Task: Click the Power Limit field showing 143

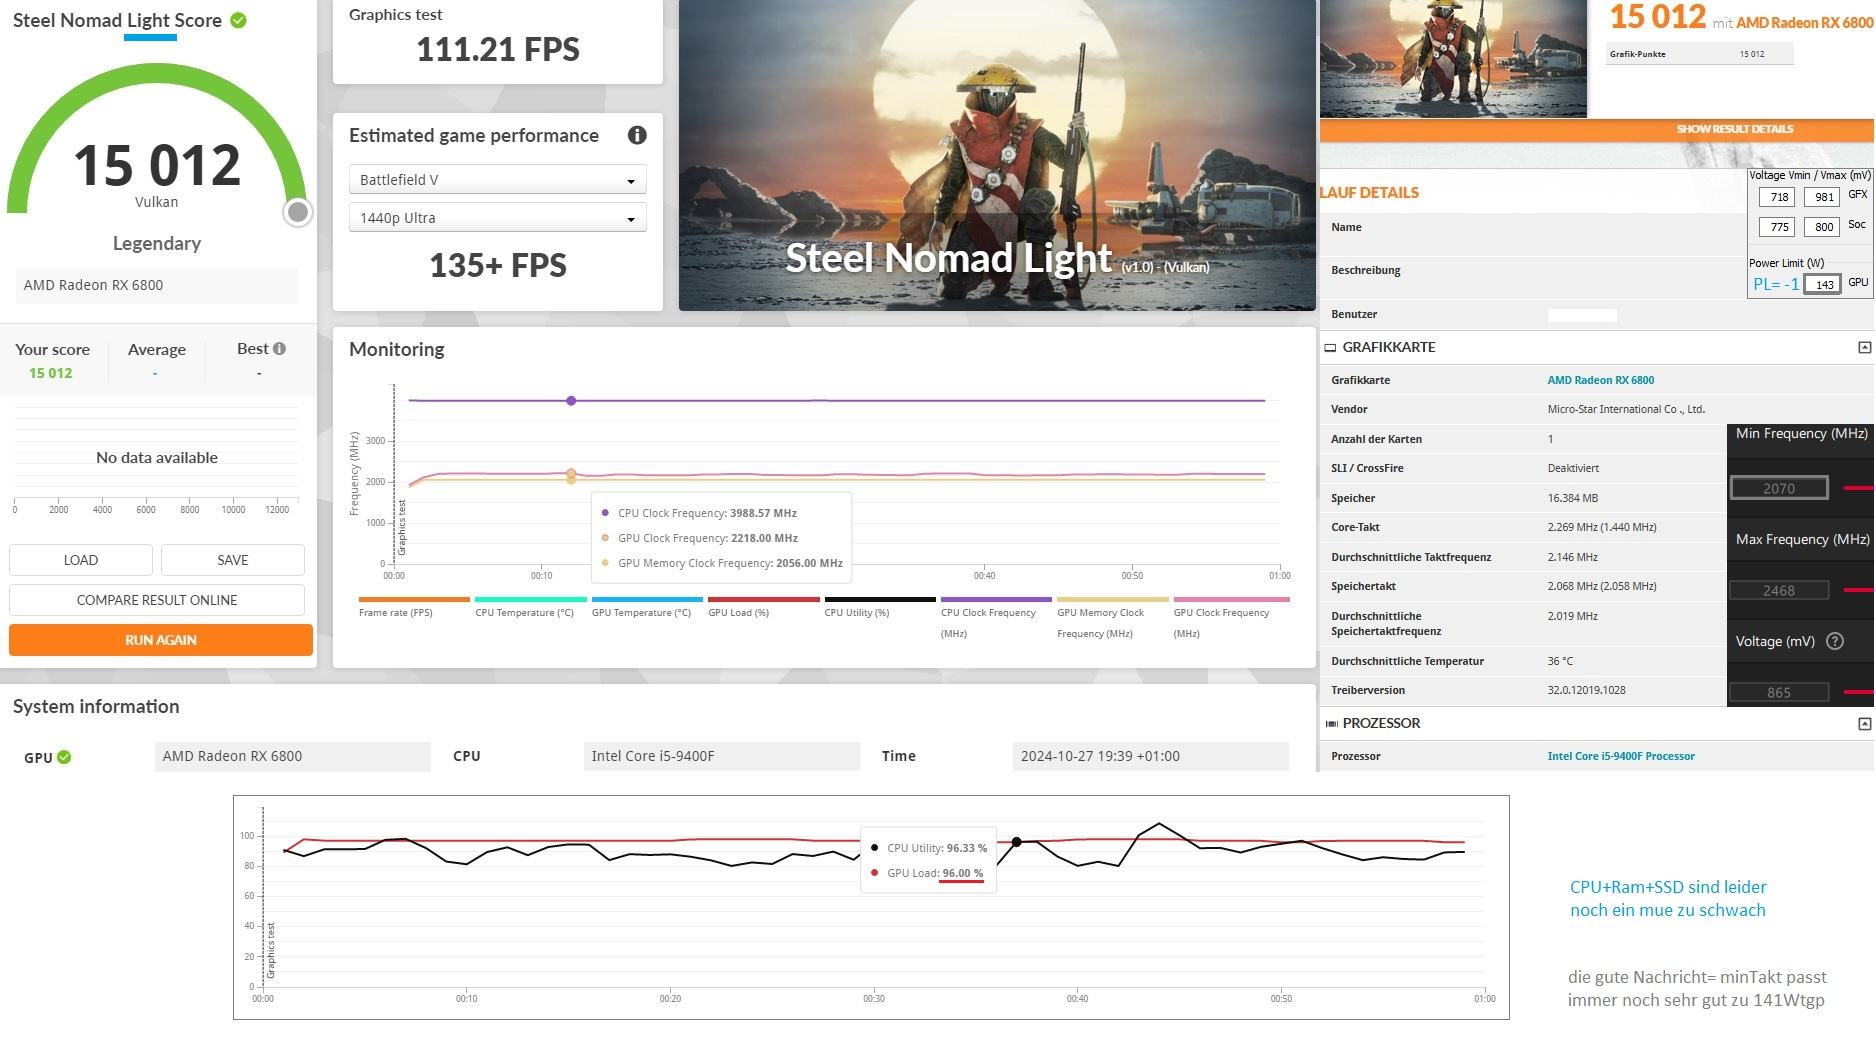Action: point(1824,284)
